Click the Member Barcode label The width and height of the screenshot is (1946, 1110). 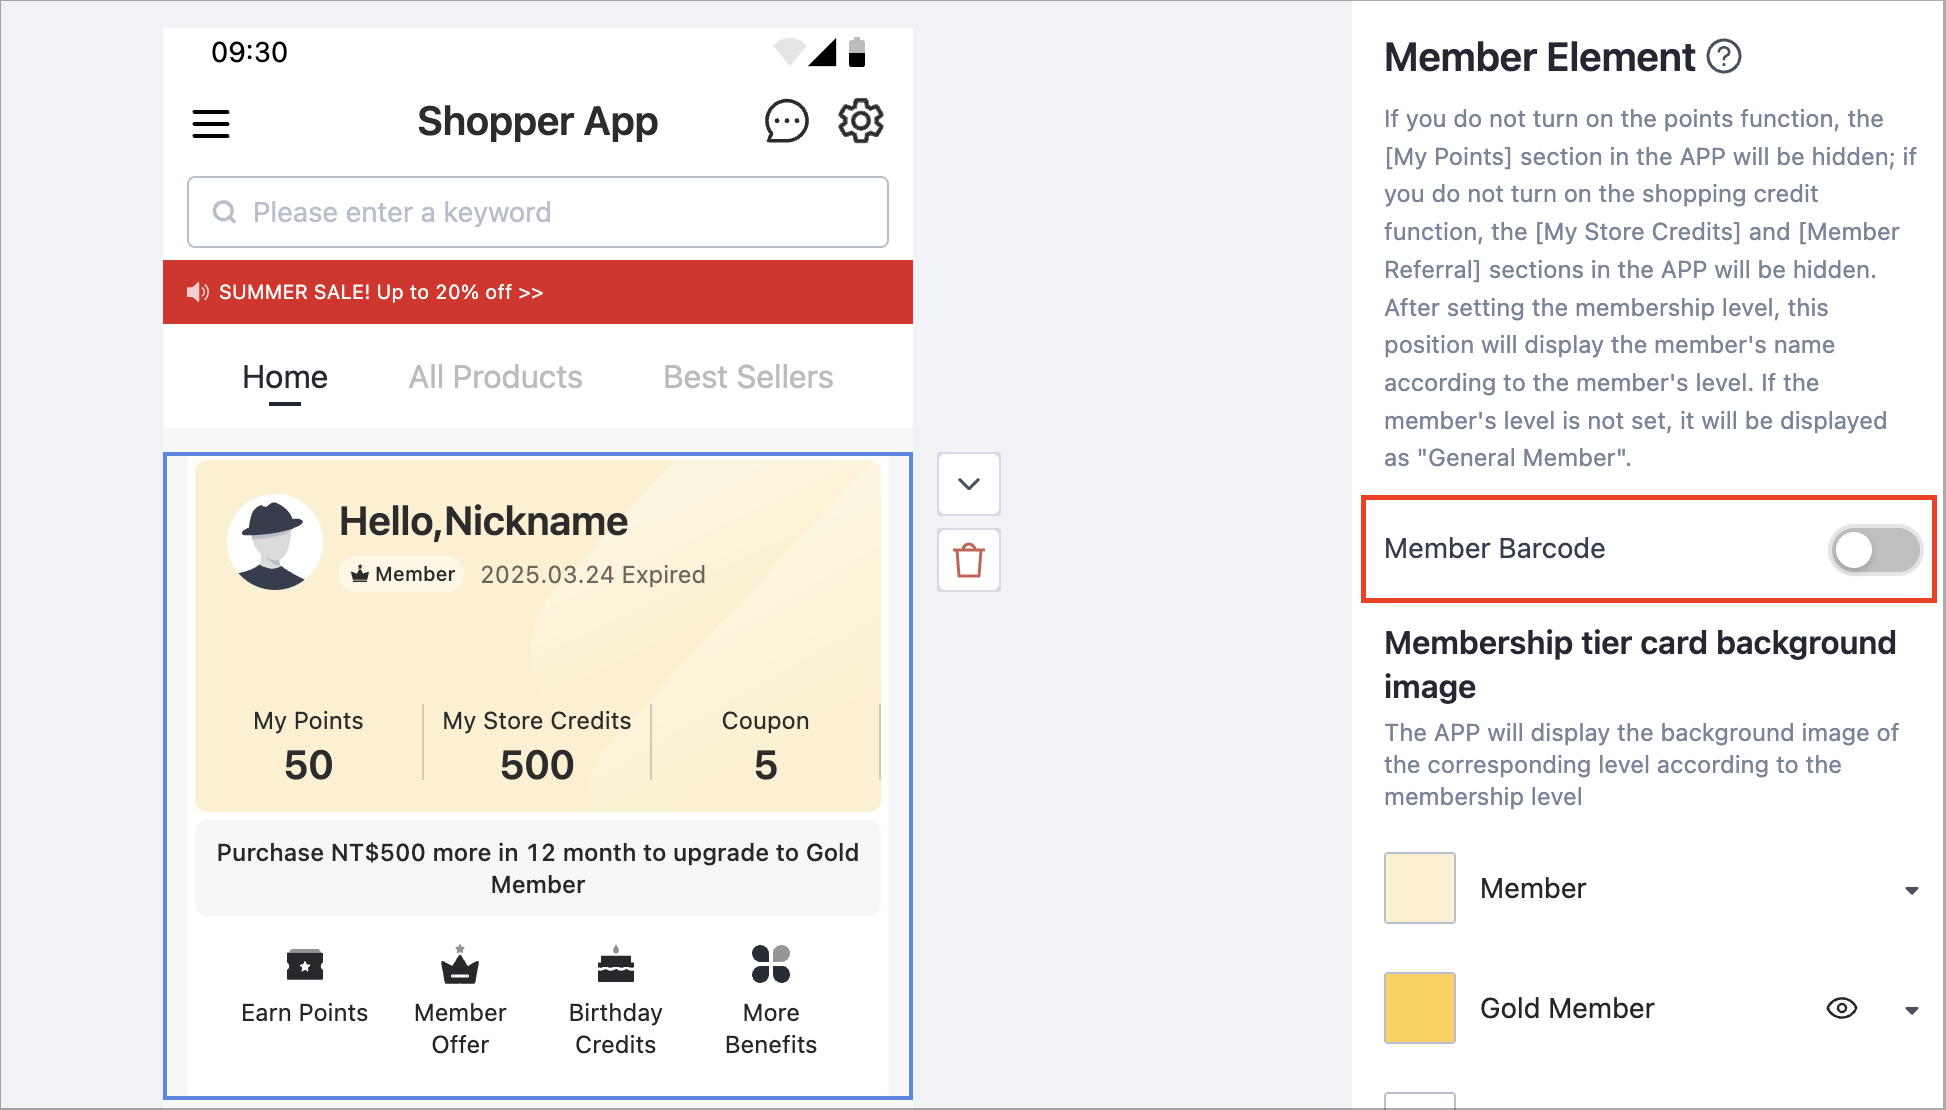click(x=1495, y=549)
